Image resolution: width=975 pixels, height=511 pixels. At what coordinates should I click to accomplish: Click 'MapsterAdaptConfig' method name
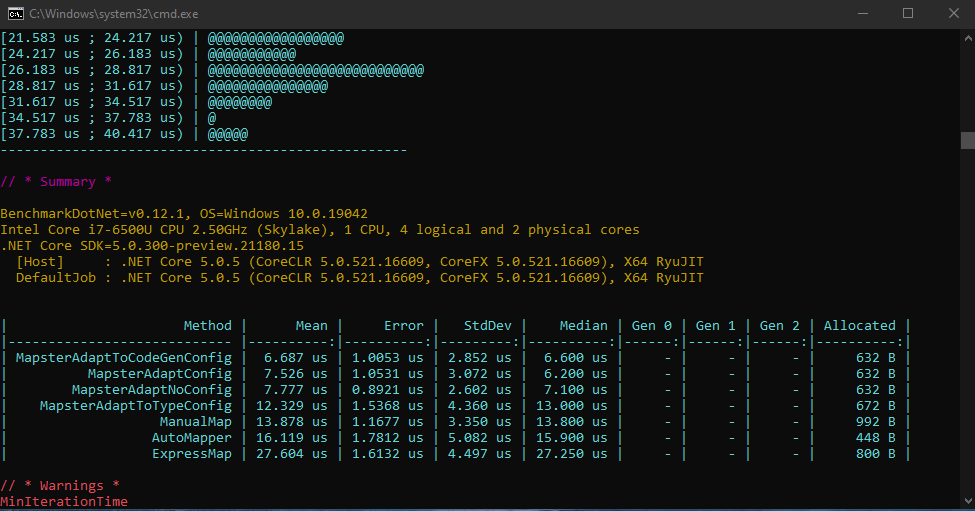tap(160, 374)
